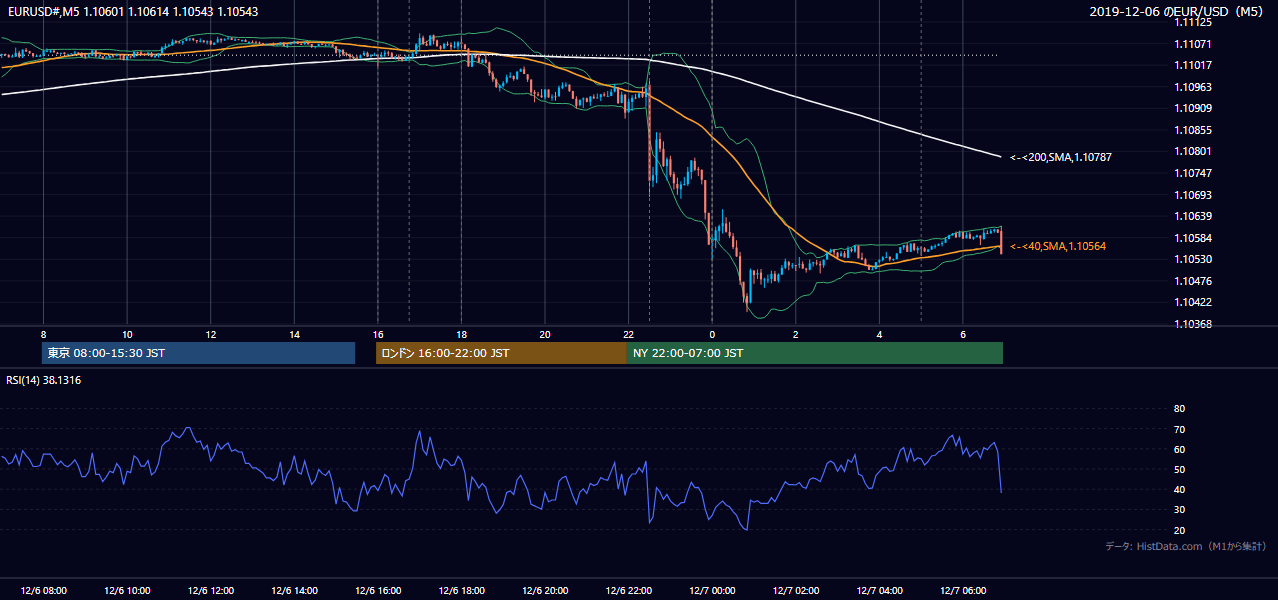Click price axis value 1.10855
Screen dimensions: 1278x600
pyautogui.click(x=1194, y=130)
